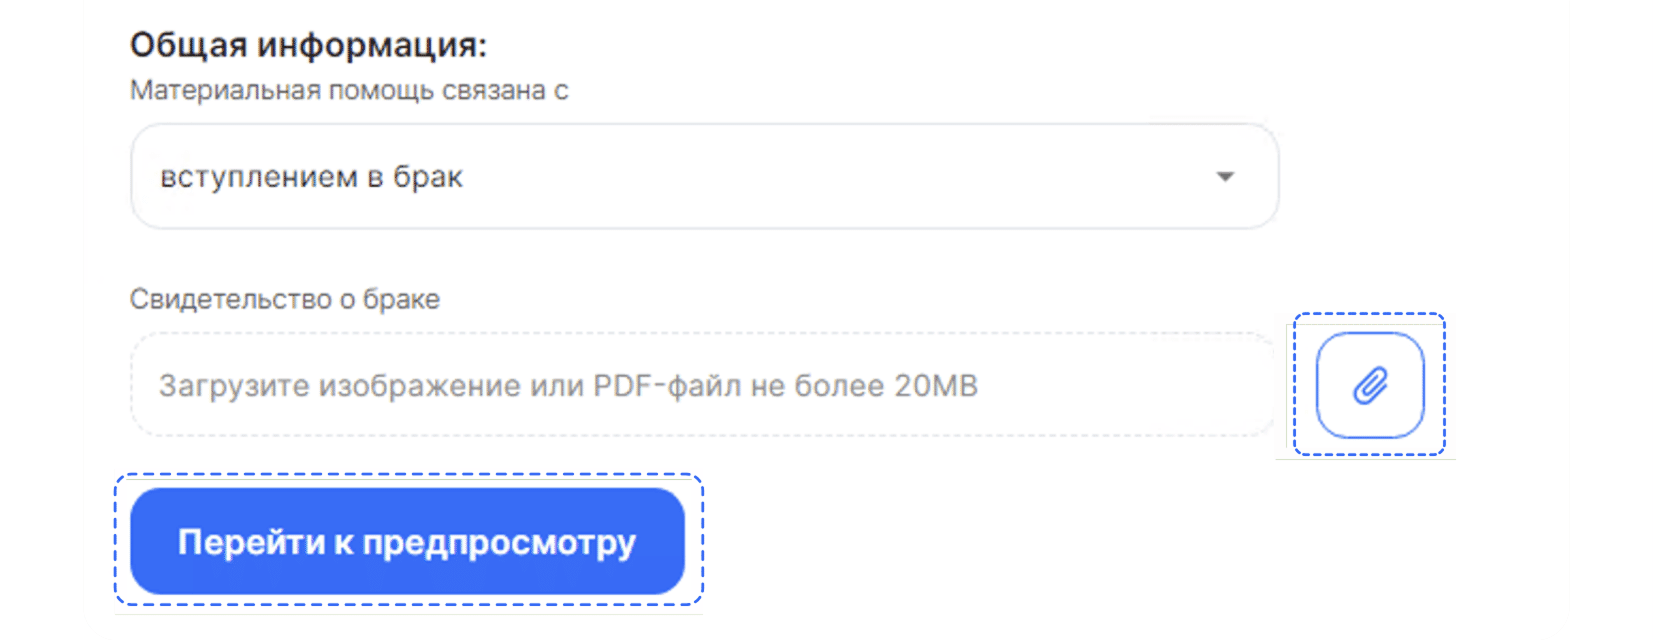Click 'Перейти к предпросмотру' button
Screen dimensions: 1653x640
(x=407, y=541)
